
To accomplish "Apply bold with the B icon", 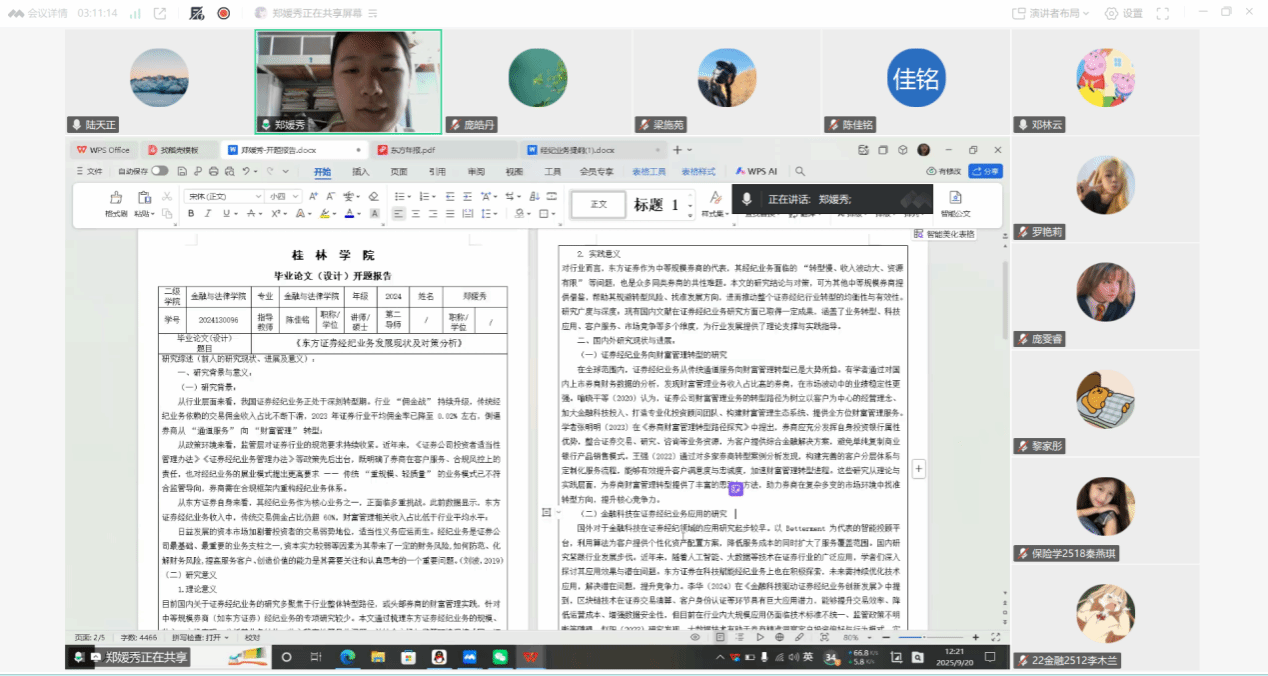I will click(191, 214).
